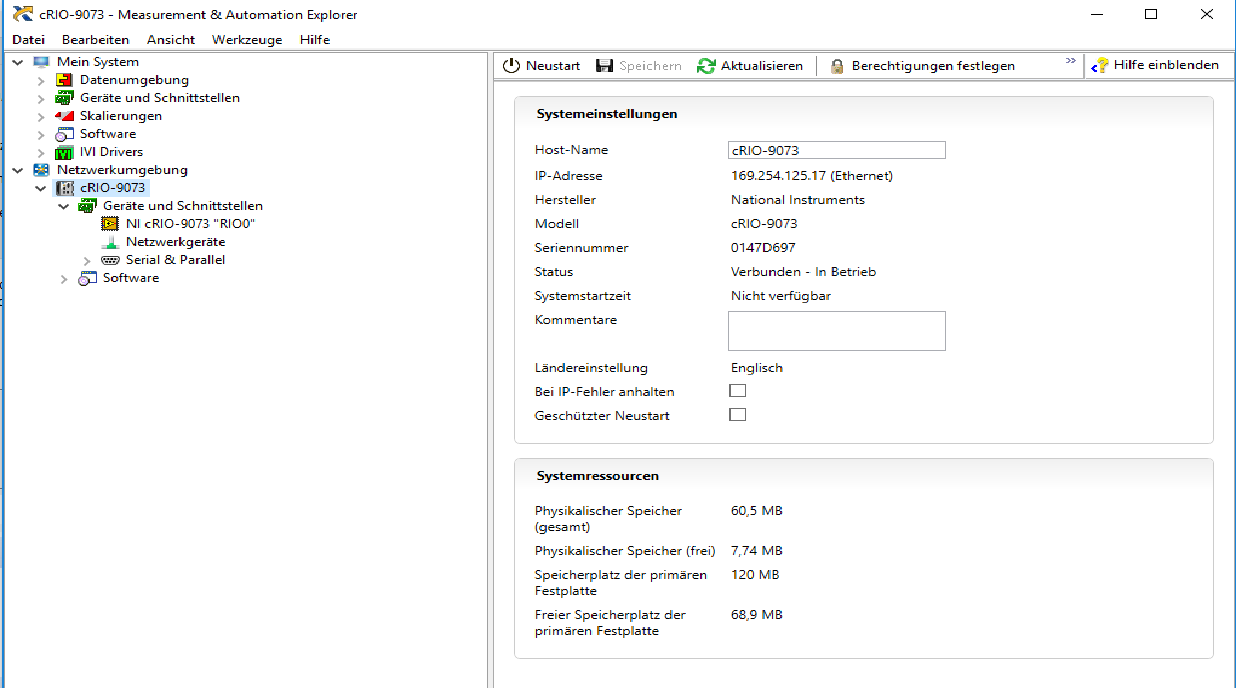Toggle the Bei IP-Fehler anhalten checkbox
The image size is (1236, 688).
click(738, 391)
